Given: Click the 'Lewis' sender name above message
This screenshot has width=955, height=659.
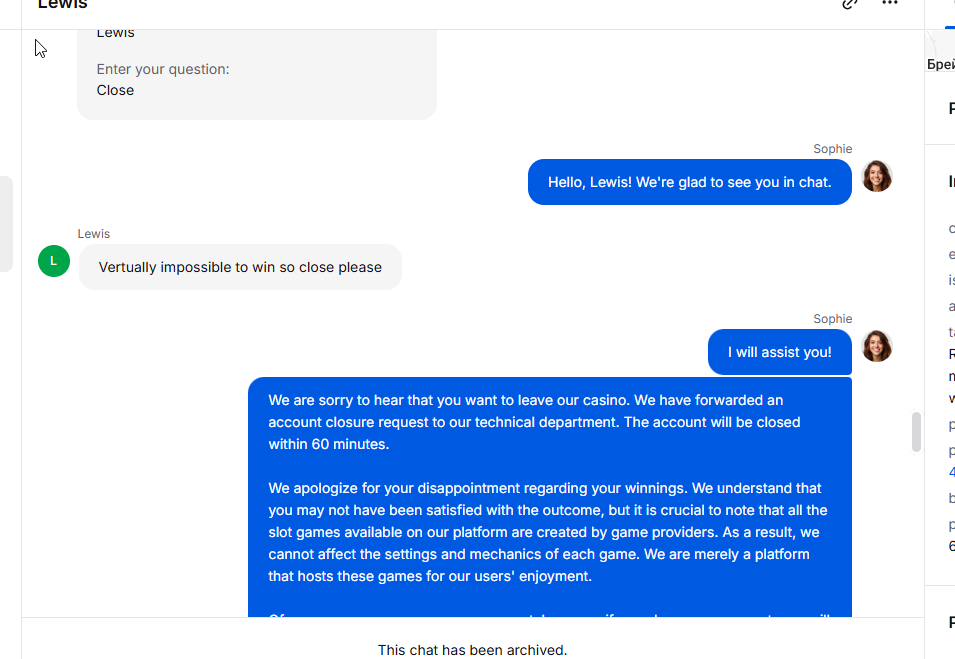Looking at the screenshot, I should point(94,234).
